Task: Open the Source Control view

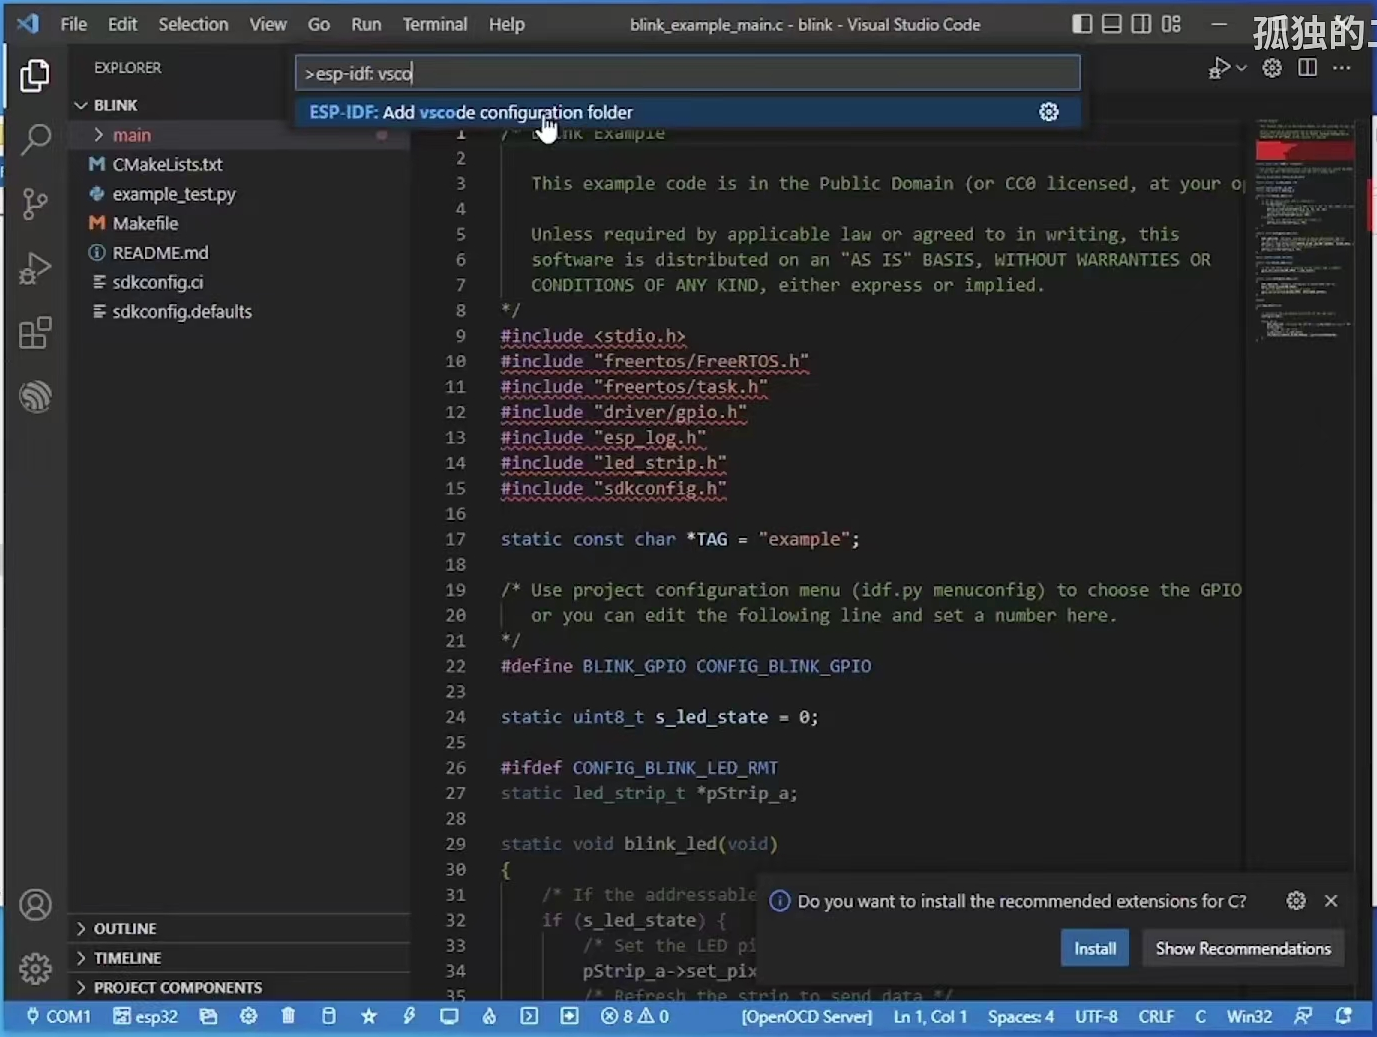Action: pos(35,204)
